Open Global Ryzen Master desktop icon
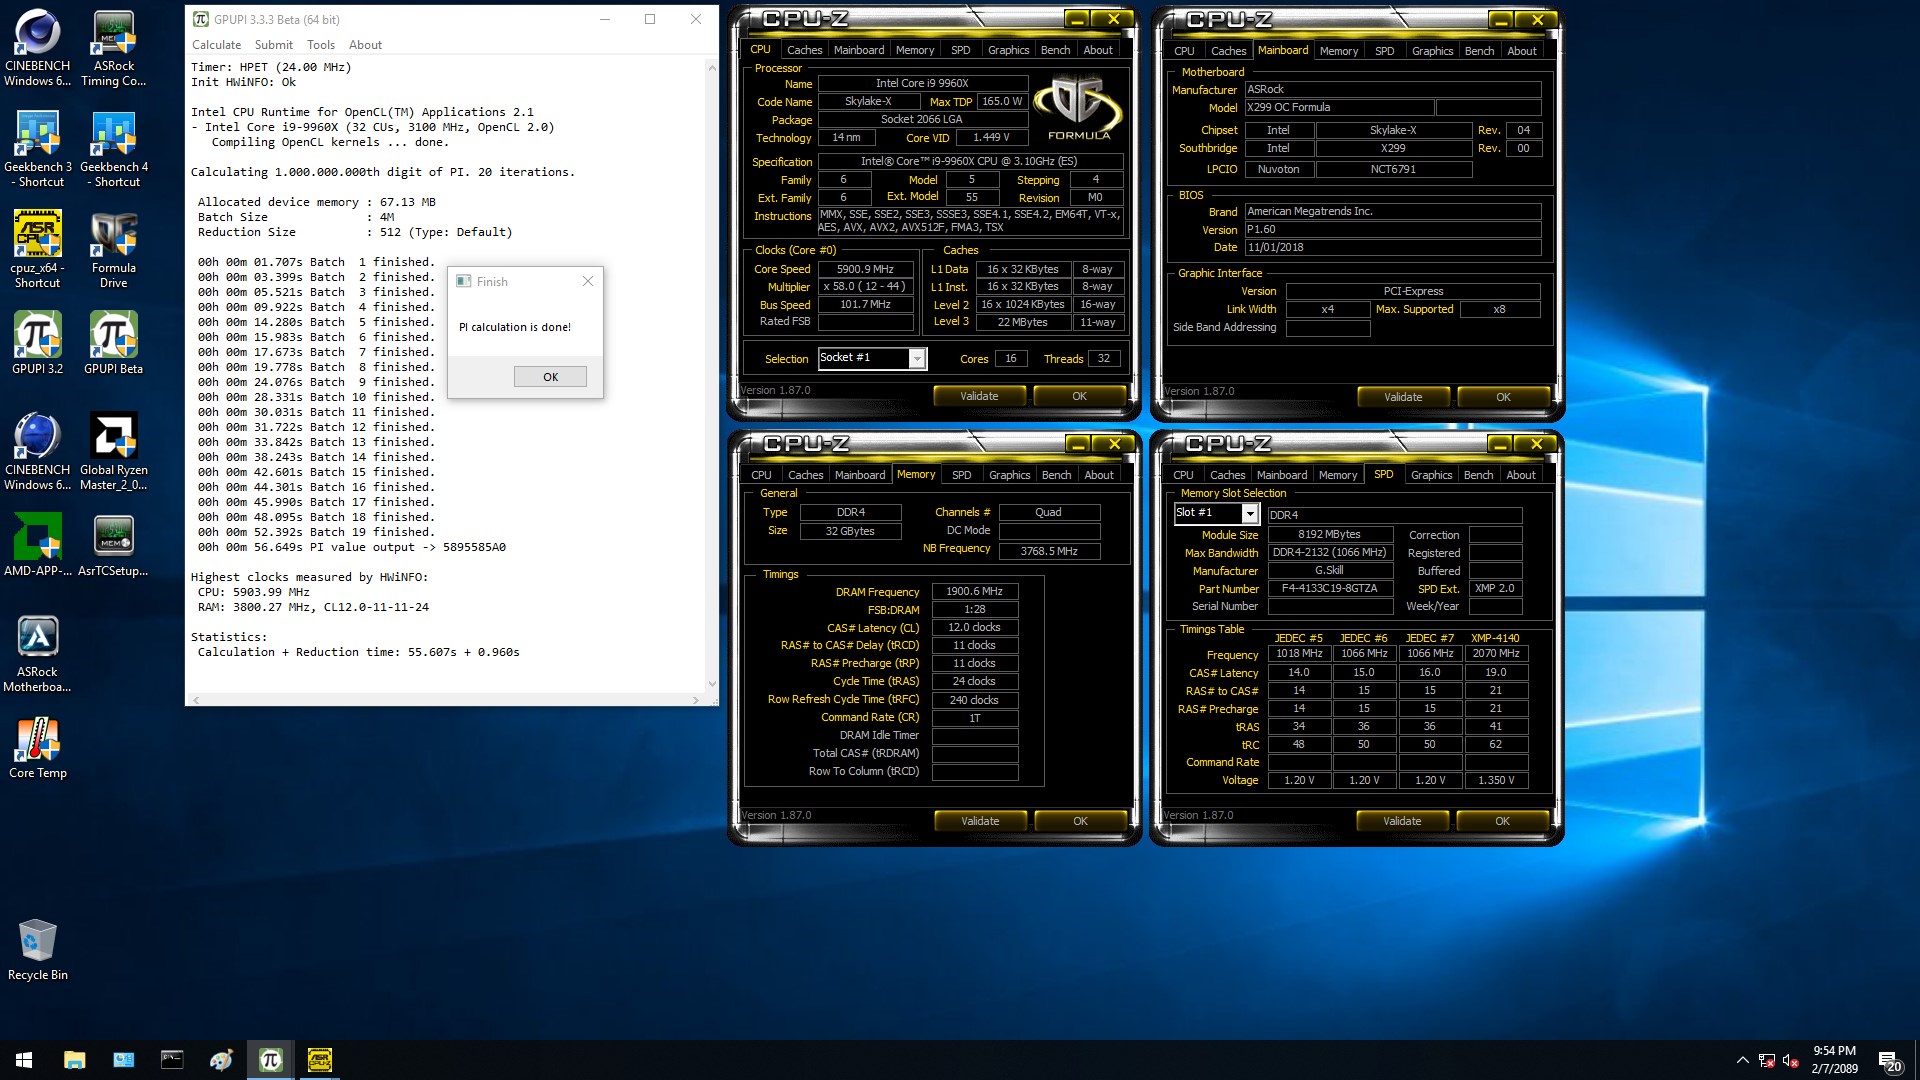 [114, 452]
